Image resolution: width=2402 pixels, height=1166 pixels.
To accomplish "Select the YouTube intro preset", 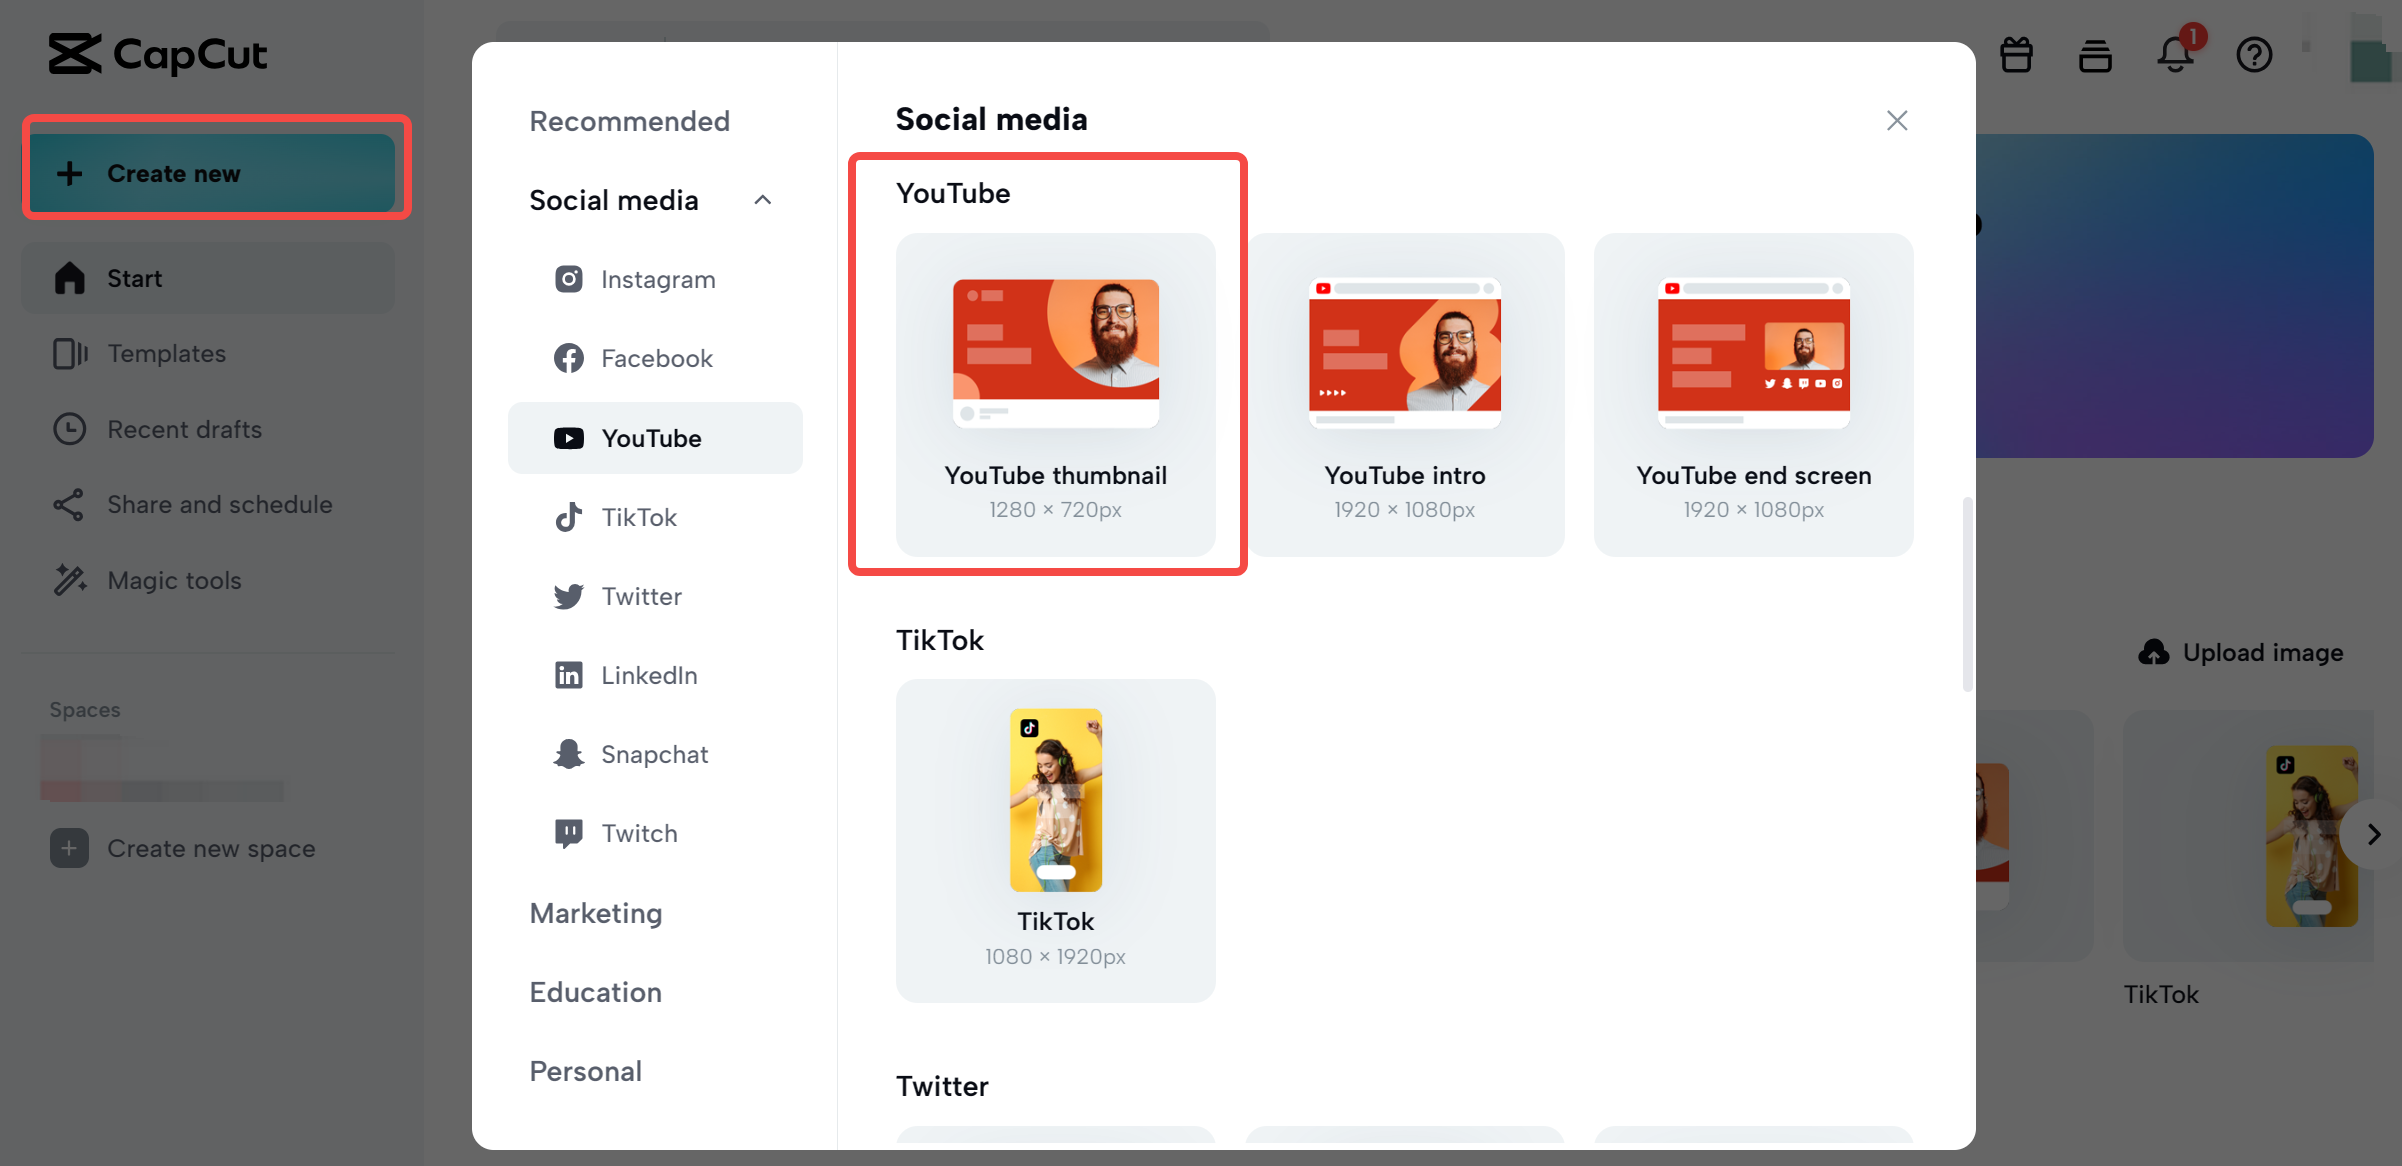I will tap(1405, 394).
